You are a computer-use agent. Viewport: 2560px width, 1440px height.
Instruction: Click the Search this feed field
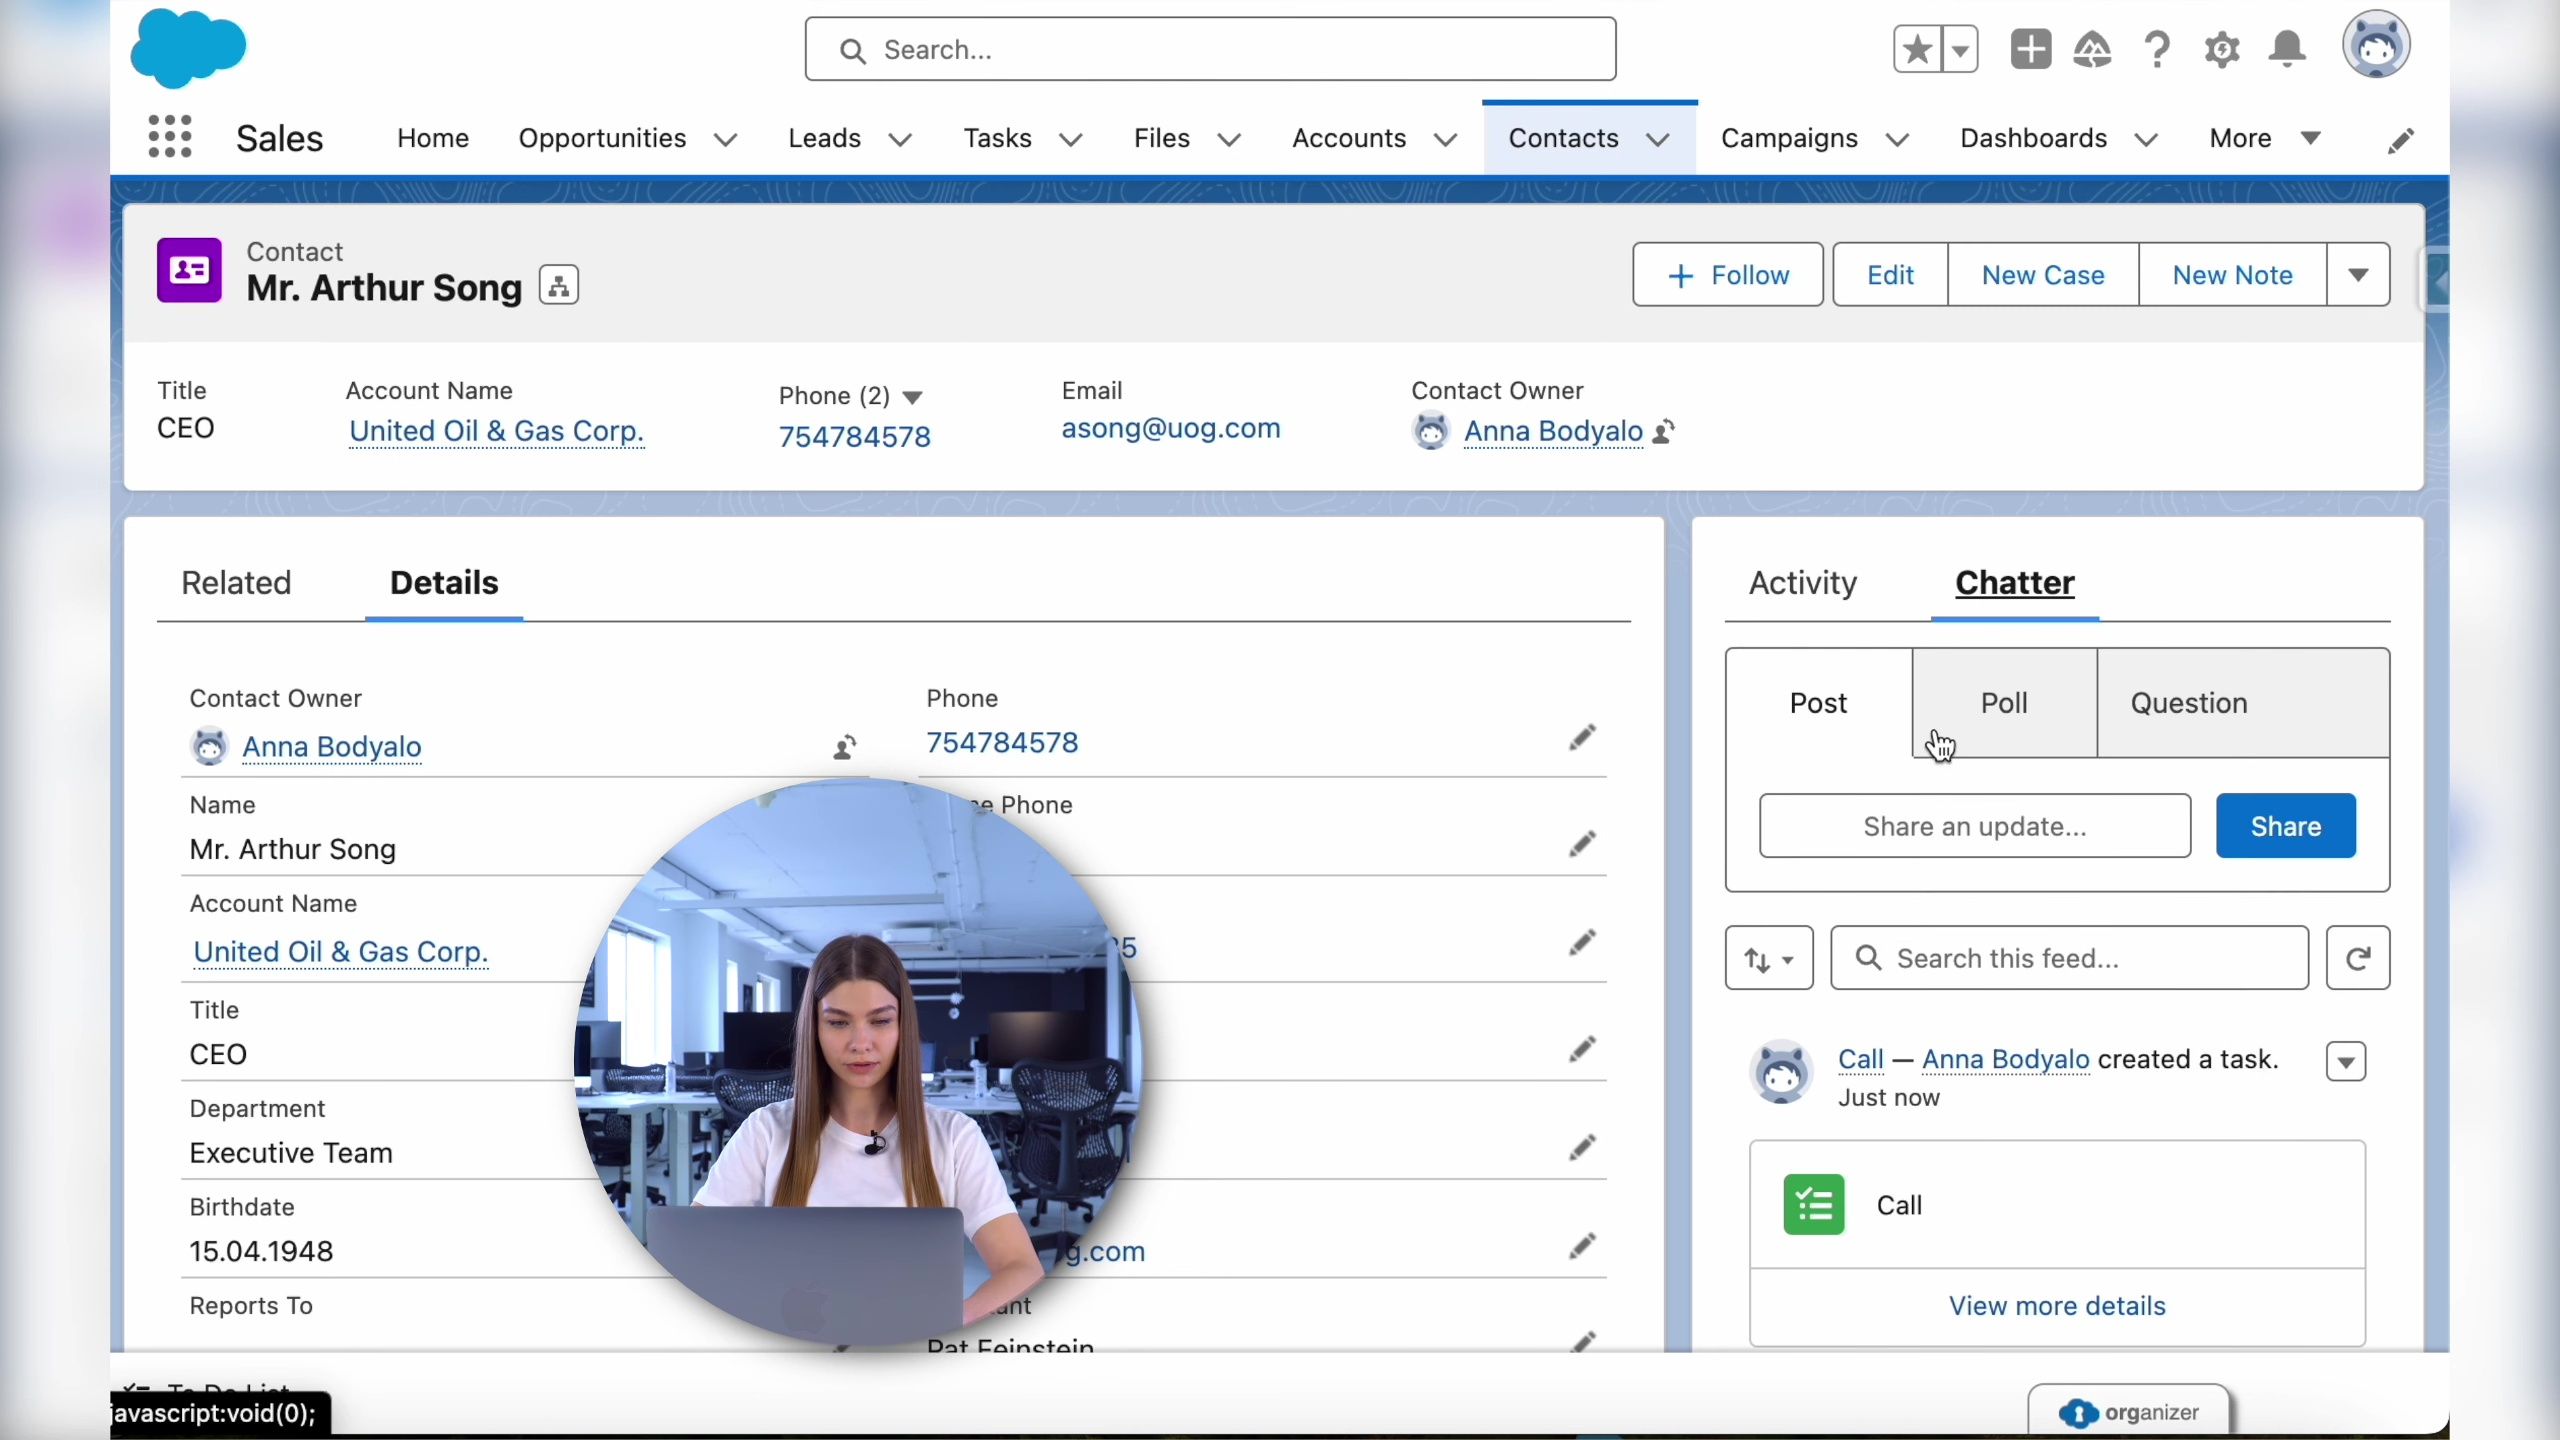(2069, 958)
